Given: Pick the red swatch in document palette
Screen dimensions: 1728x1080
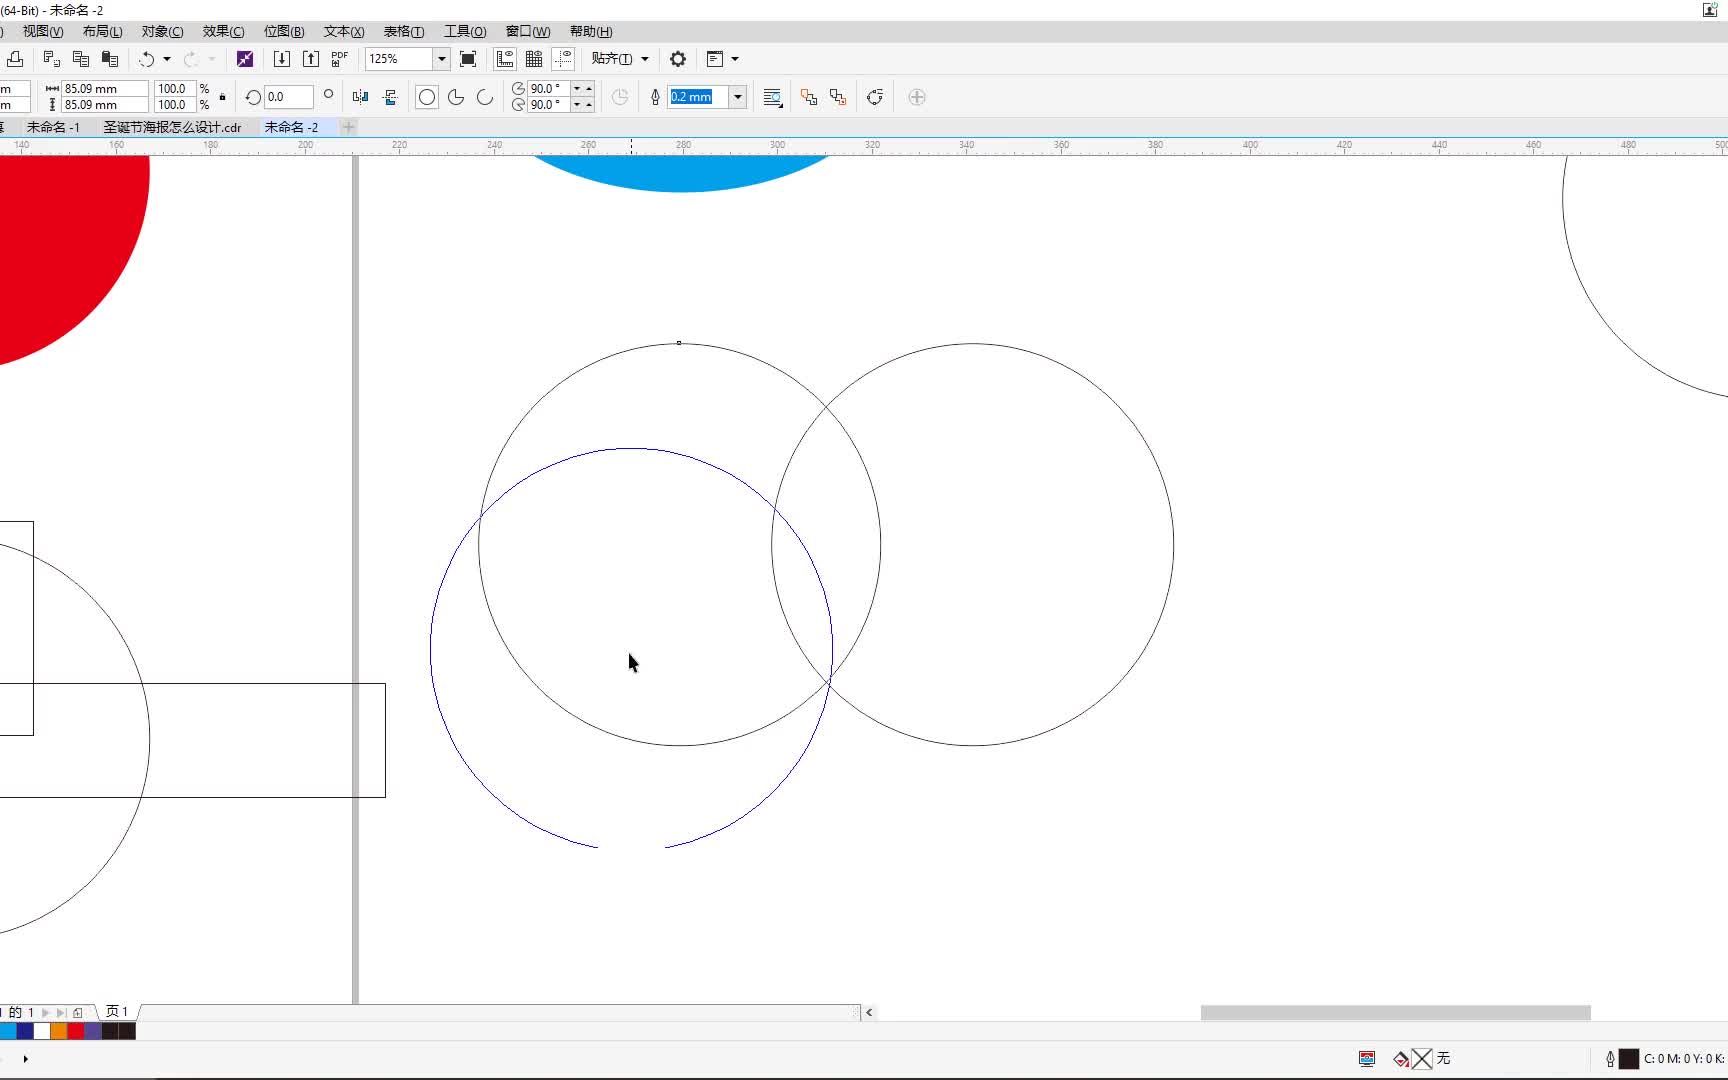Looking at the screenshot, I should [x=76, y=1031].
